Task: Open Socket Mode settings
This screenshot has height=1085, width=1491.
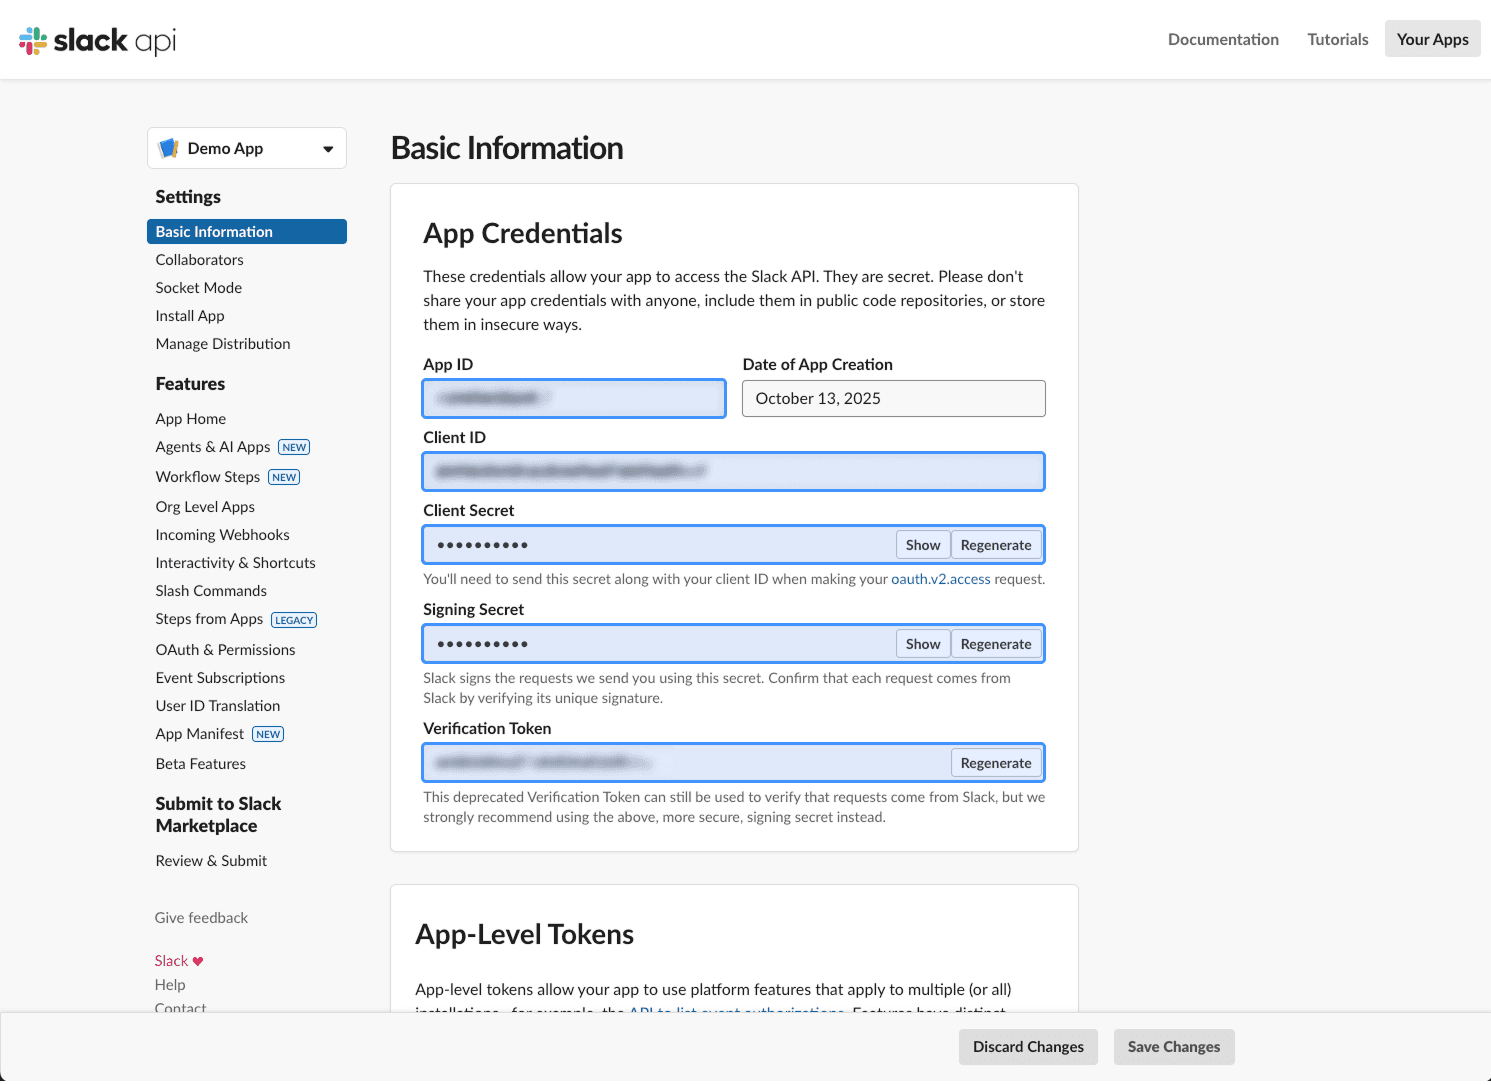Action: pos(198,287)
